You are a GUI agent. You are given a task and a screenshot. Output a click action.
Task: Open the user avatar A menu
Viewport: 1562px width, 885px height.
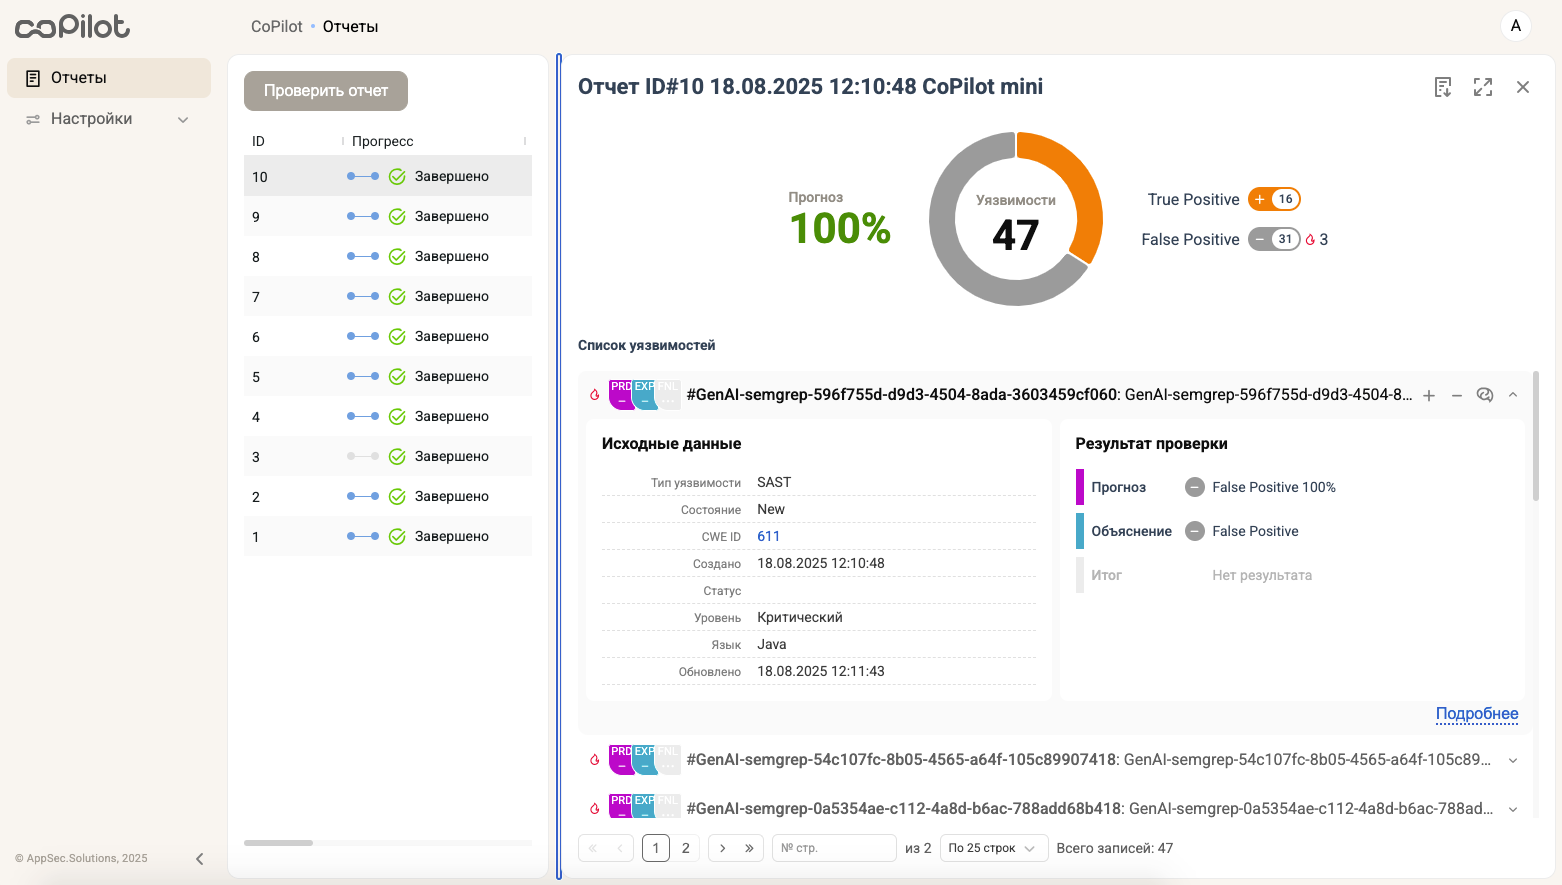click(x=1516, y=26)
